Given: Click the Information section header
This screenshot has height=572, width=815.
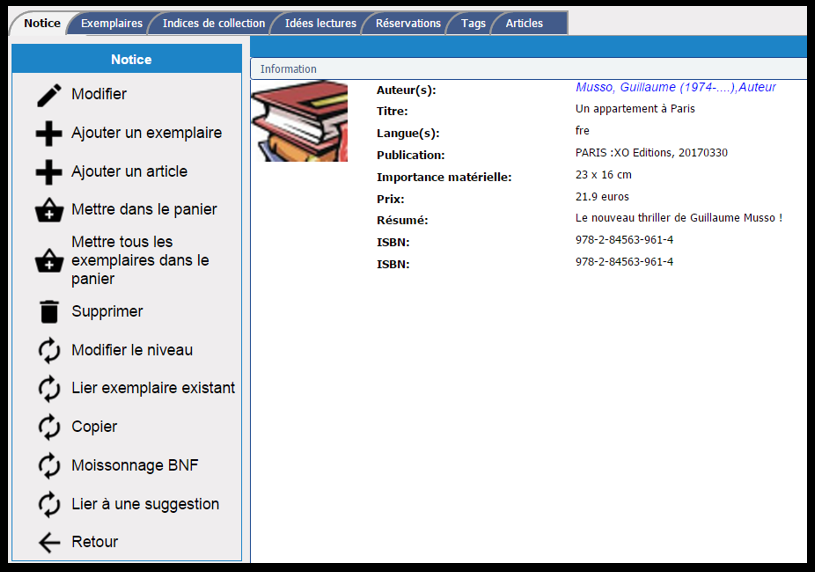Looking at the screenshot, I should click(x=528, y=69).
